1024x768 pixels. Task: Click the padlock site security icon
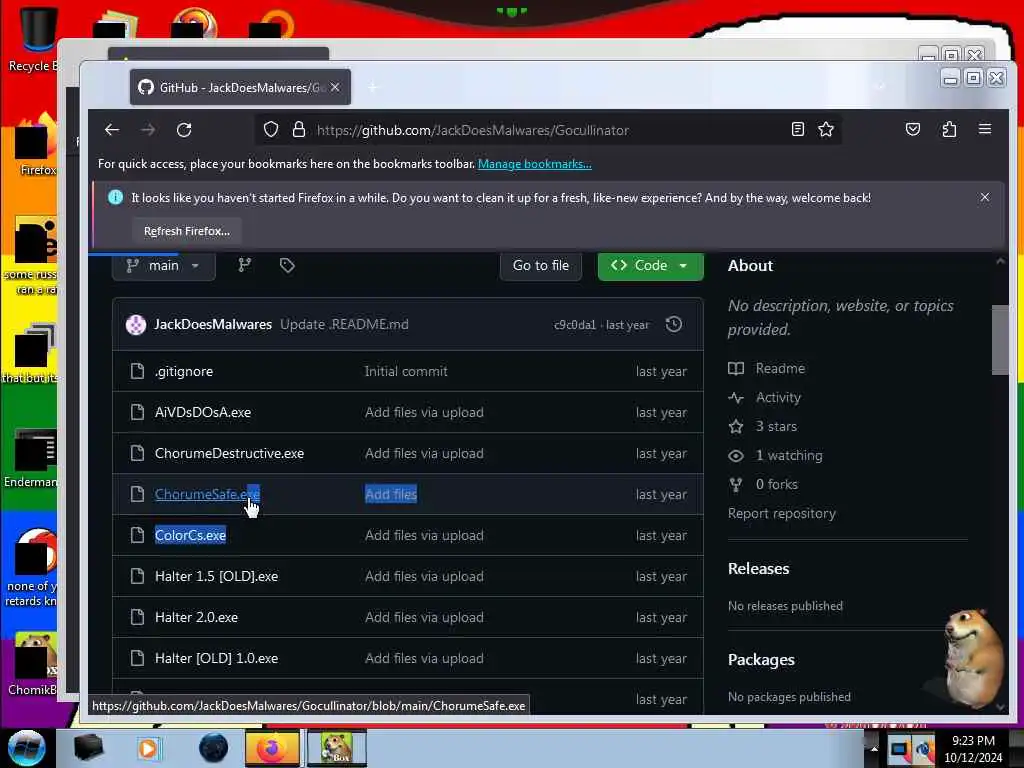tap(299, 130)
